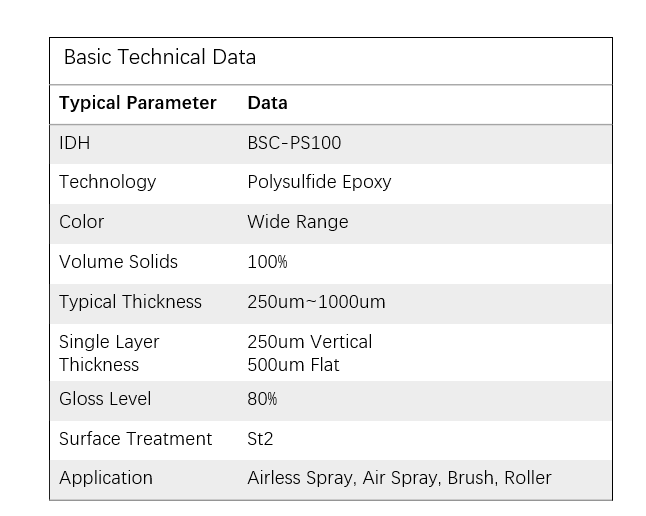Select the Data column header

[x=267, y=103]
